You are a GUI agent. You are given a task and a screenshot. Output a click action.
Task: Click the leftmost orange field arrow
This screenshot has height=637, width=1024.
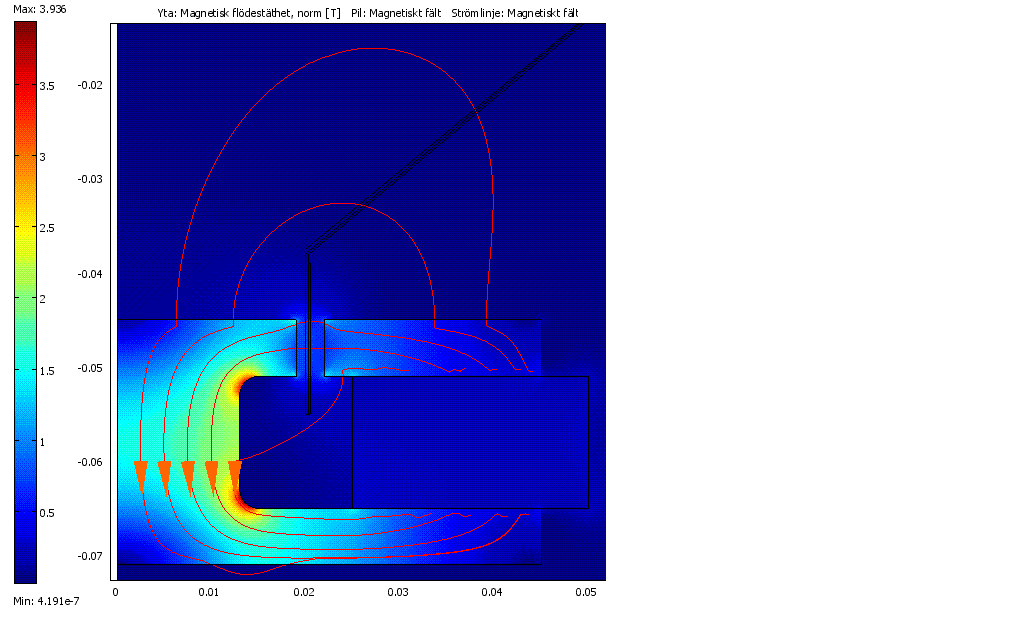(140, 475)
